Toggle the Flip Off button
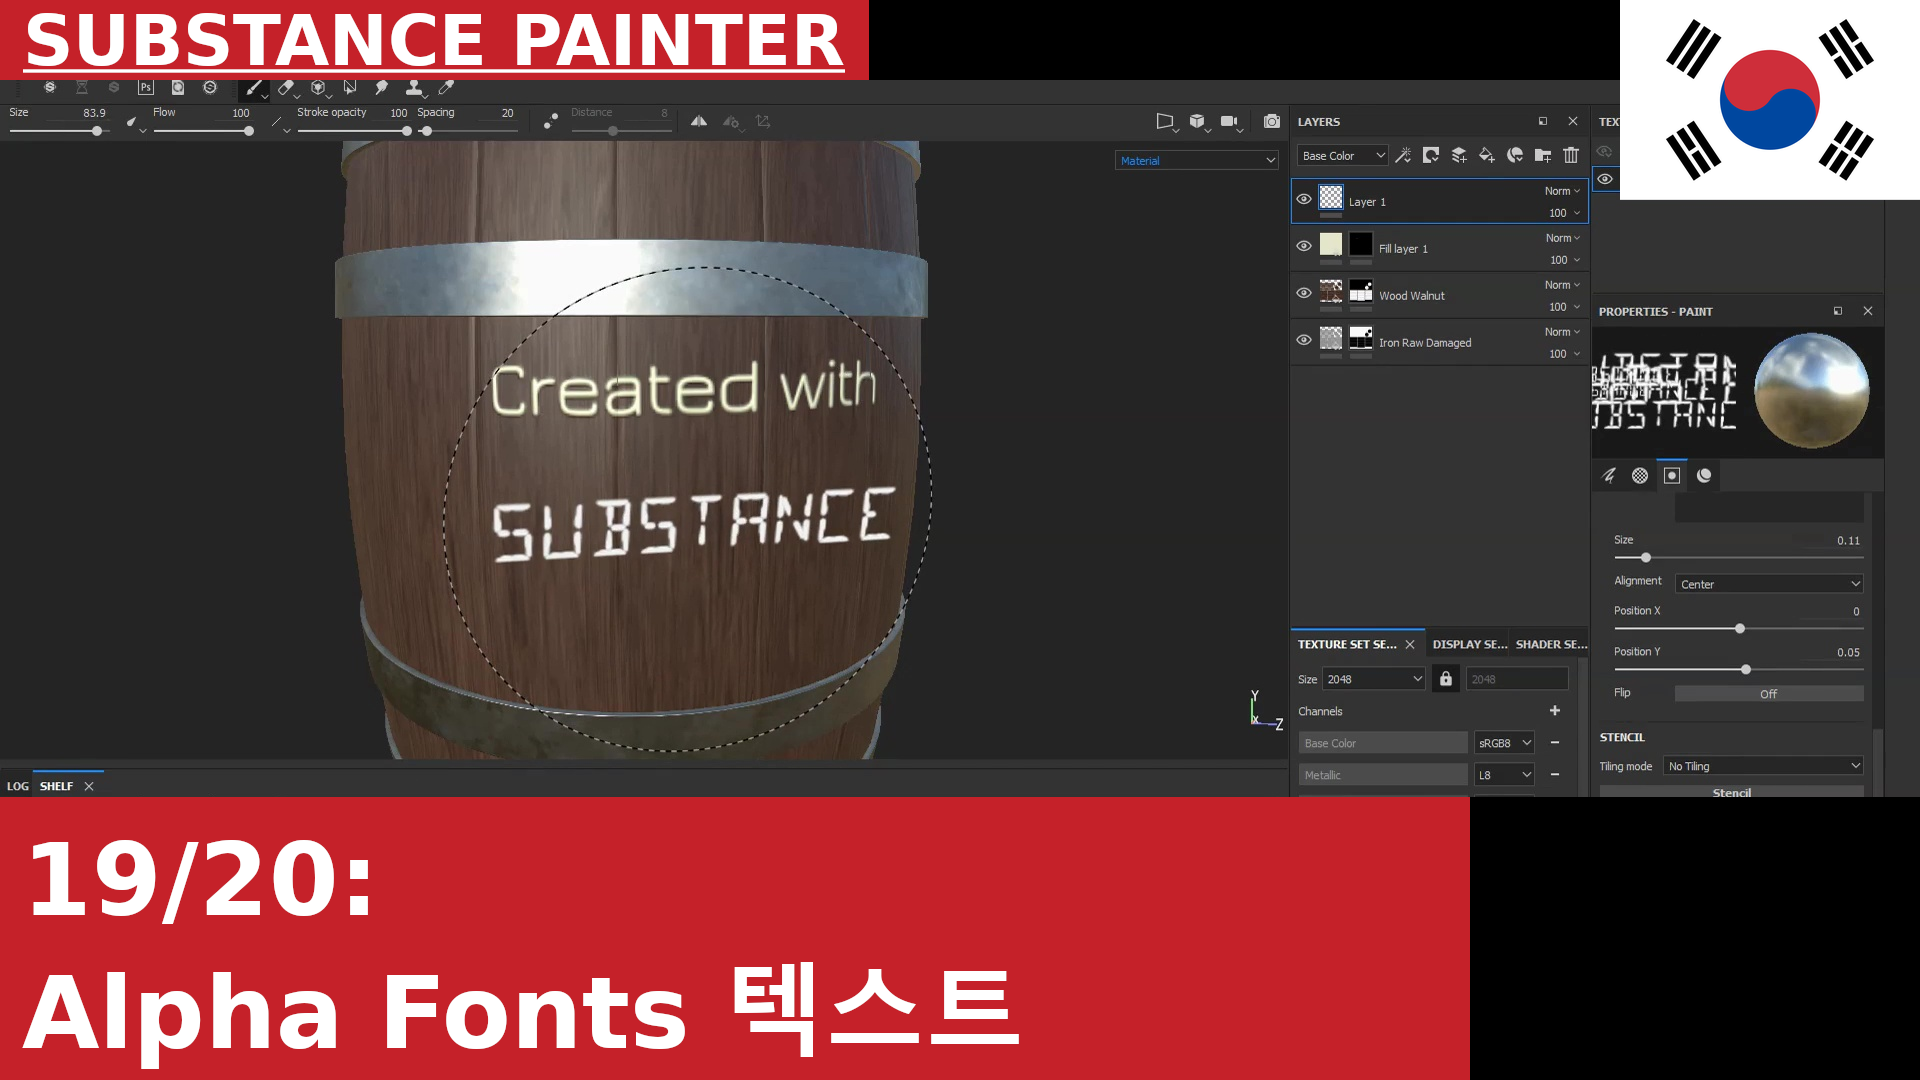 1768,694
